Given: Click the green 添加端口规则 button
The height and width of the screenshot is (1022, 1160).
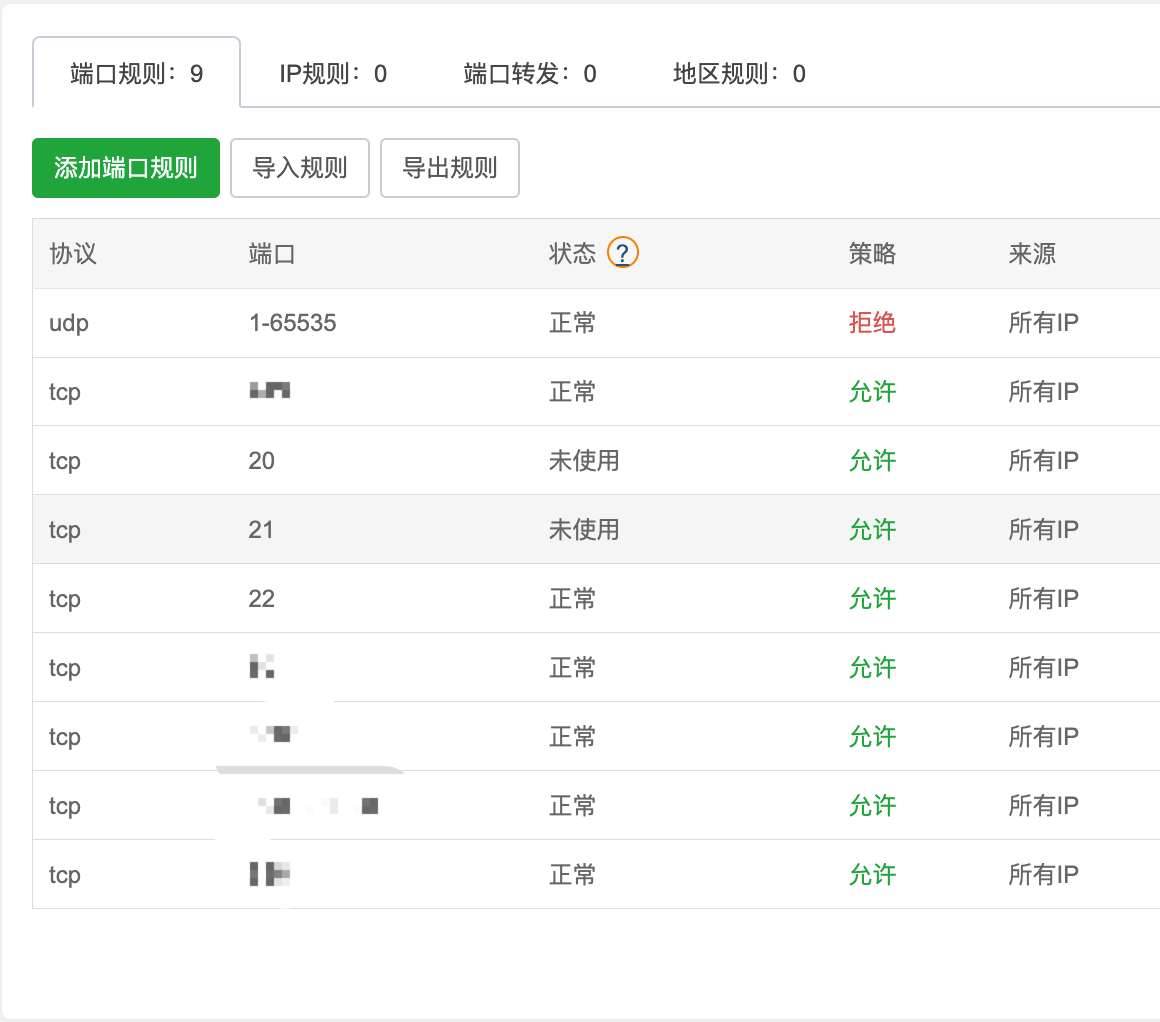Looking at the screenshot, I should (x=125, y=168).
